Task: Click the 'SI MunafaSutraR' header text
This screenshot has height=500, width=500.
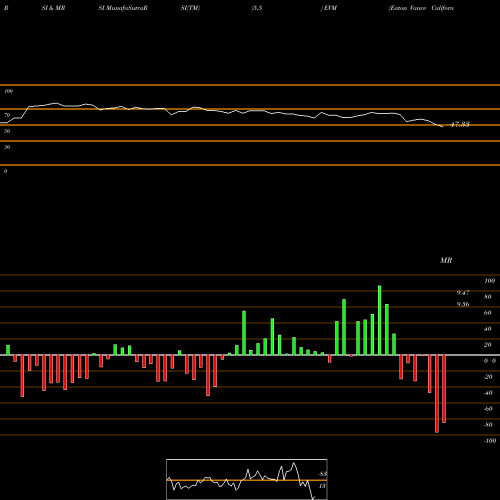Action: tap(123, 8)
